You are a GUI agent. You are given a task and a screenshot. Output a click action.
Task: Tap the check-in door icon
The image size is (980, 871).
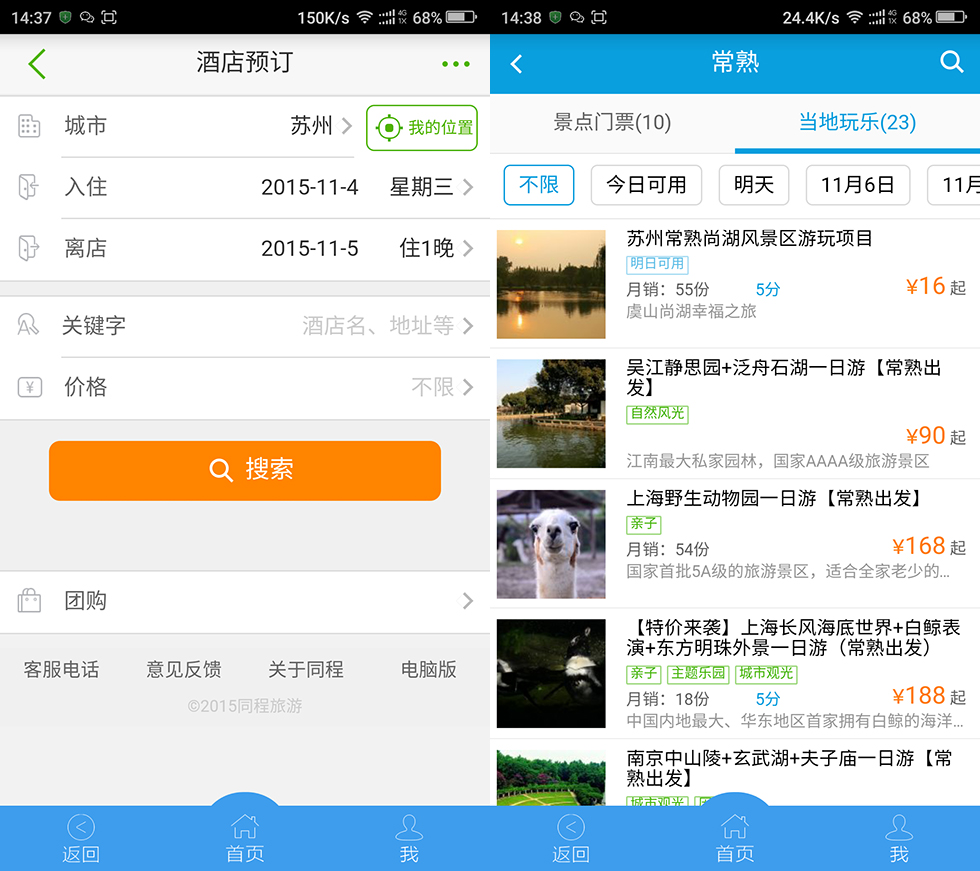click(x=29, y=187)
